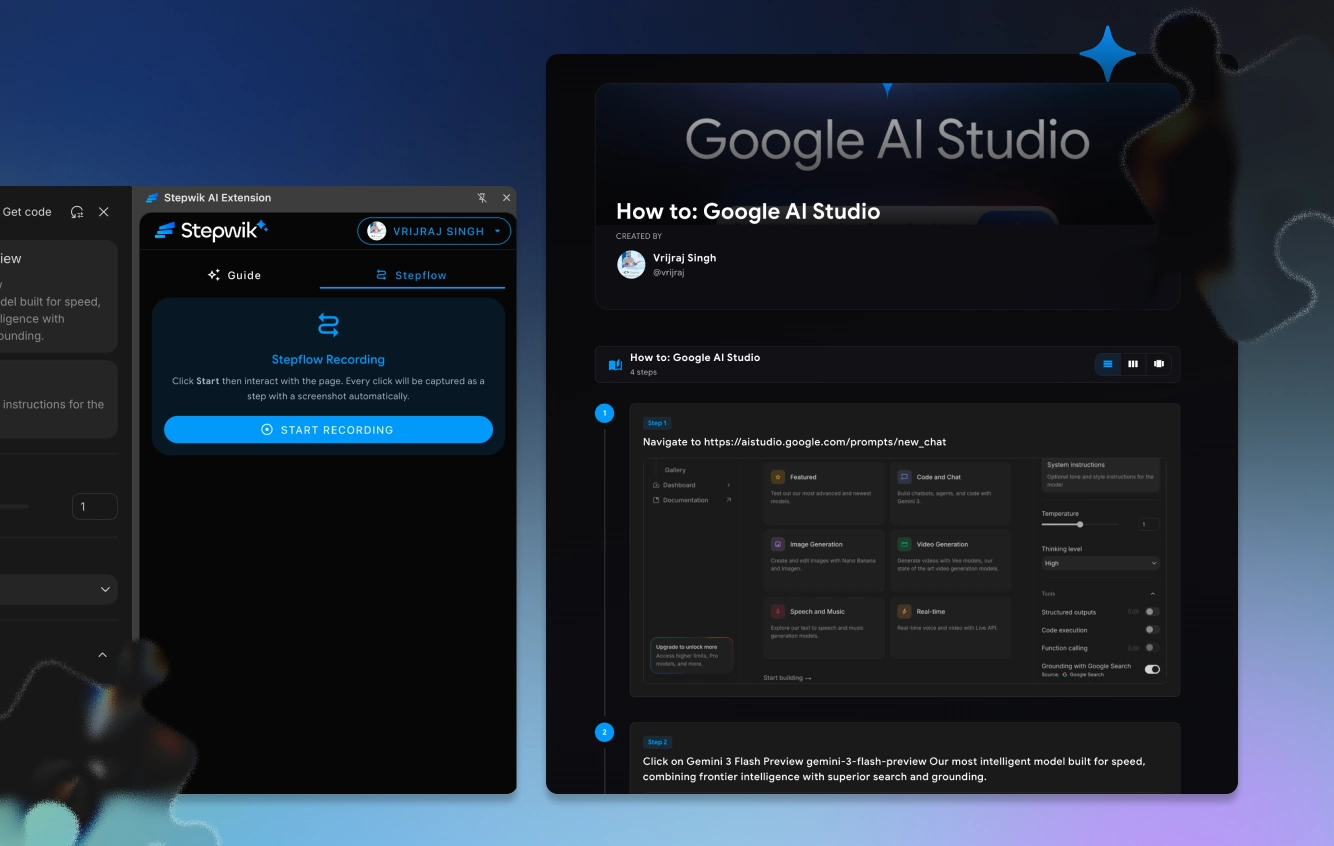Switch to the Guide tab
This screenshot has width=1334, height=846.
coord(234,275)
